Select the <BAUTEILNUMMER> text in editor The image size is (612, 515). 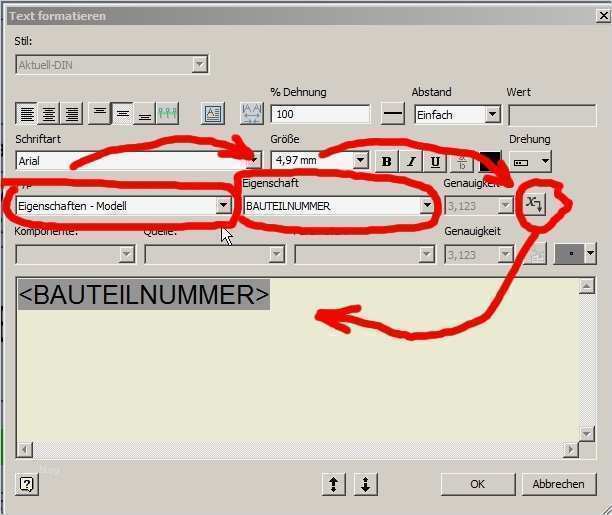click(144, 294)
